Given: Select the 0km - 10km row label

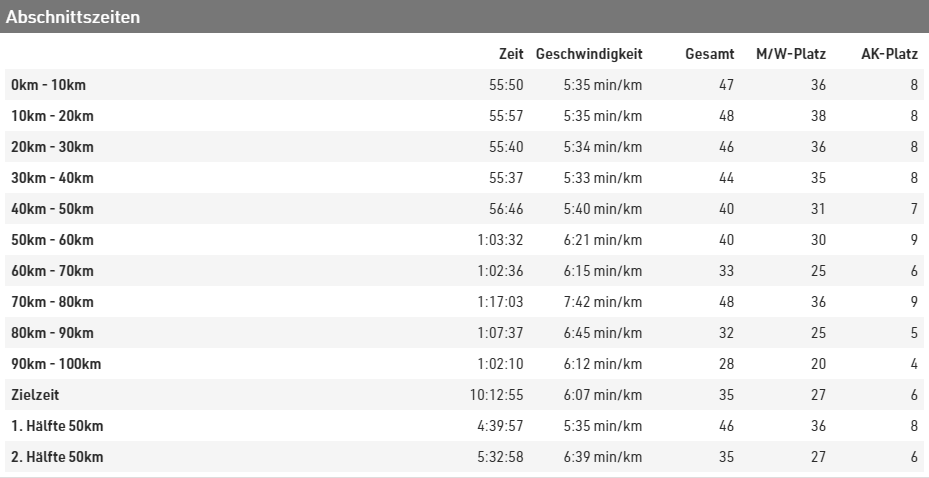Looking at the screenshot, I should [48, 85].
